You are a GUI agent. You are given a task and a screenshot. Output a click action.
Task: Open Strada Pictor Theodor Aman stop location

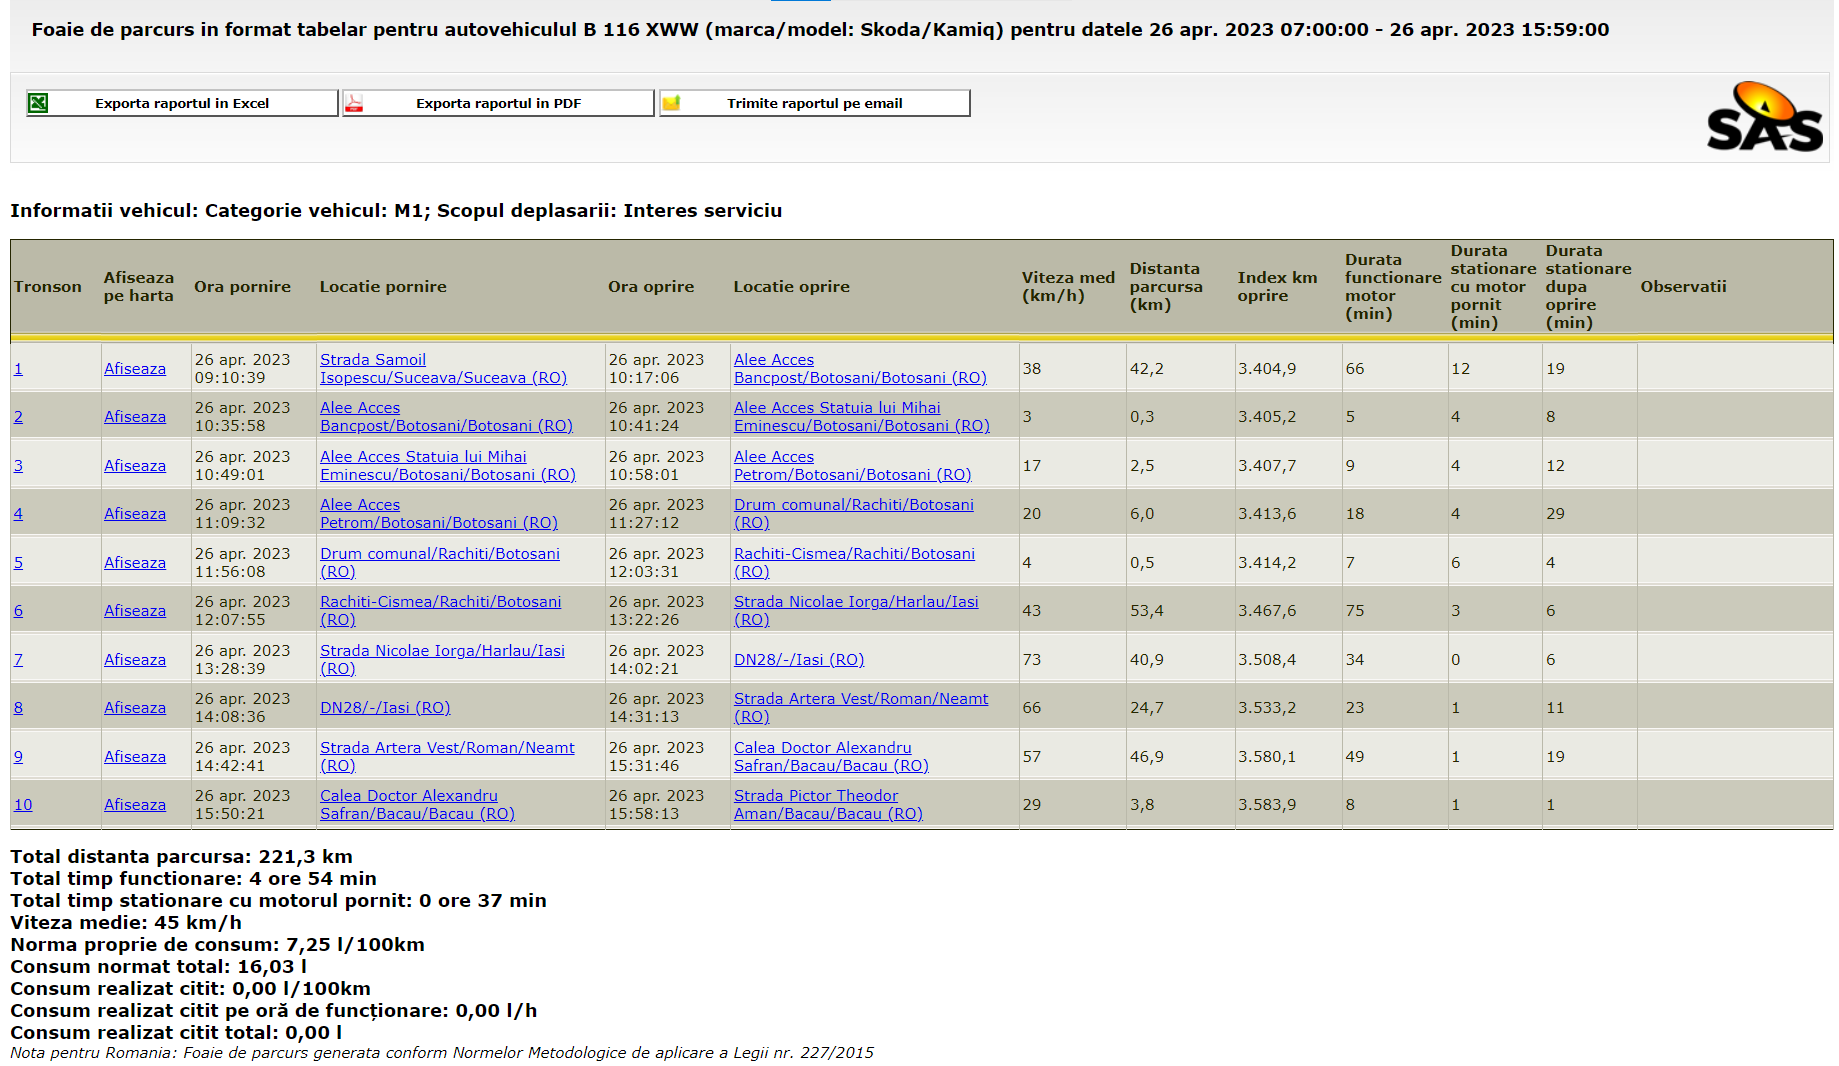(x=827, y=805)
